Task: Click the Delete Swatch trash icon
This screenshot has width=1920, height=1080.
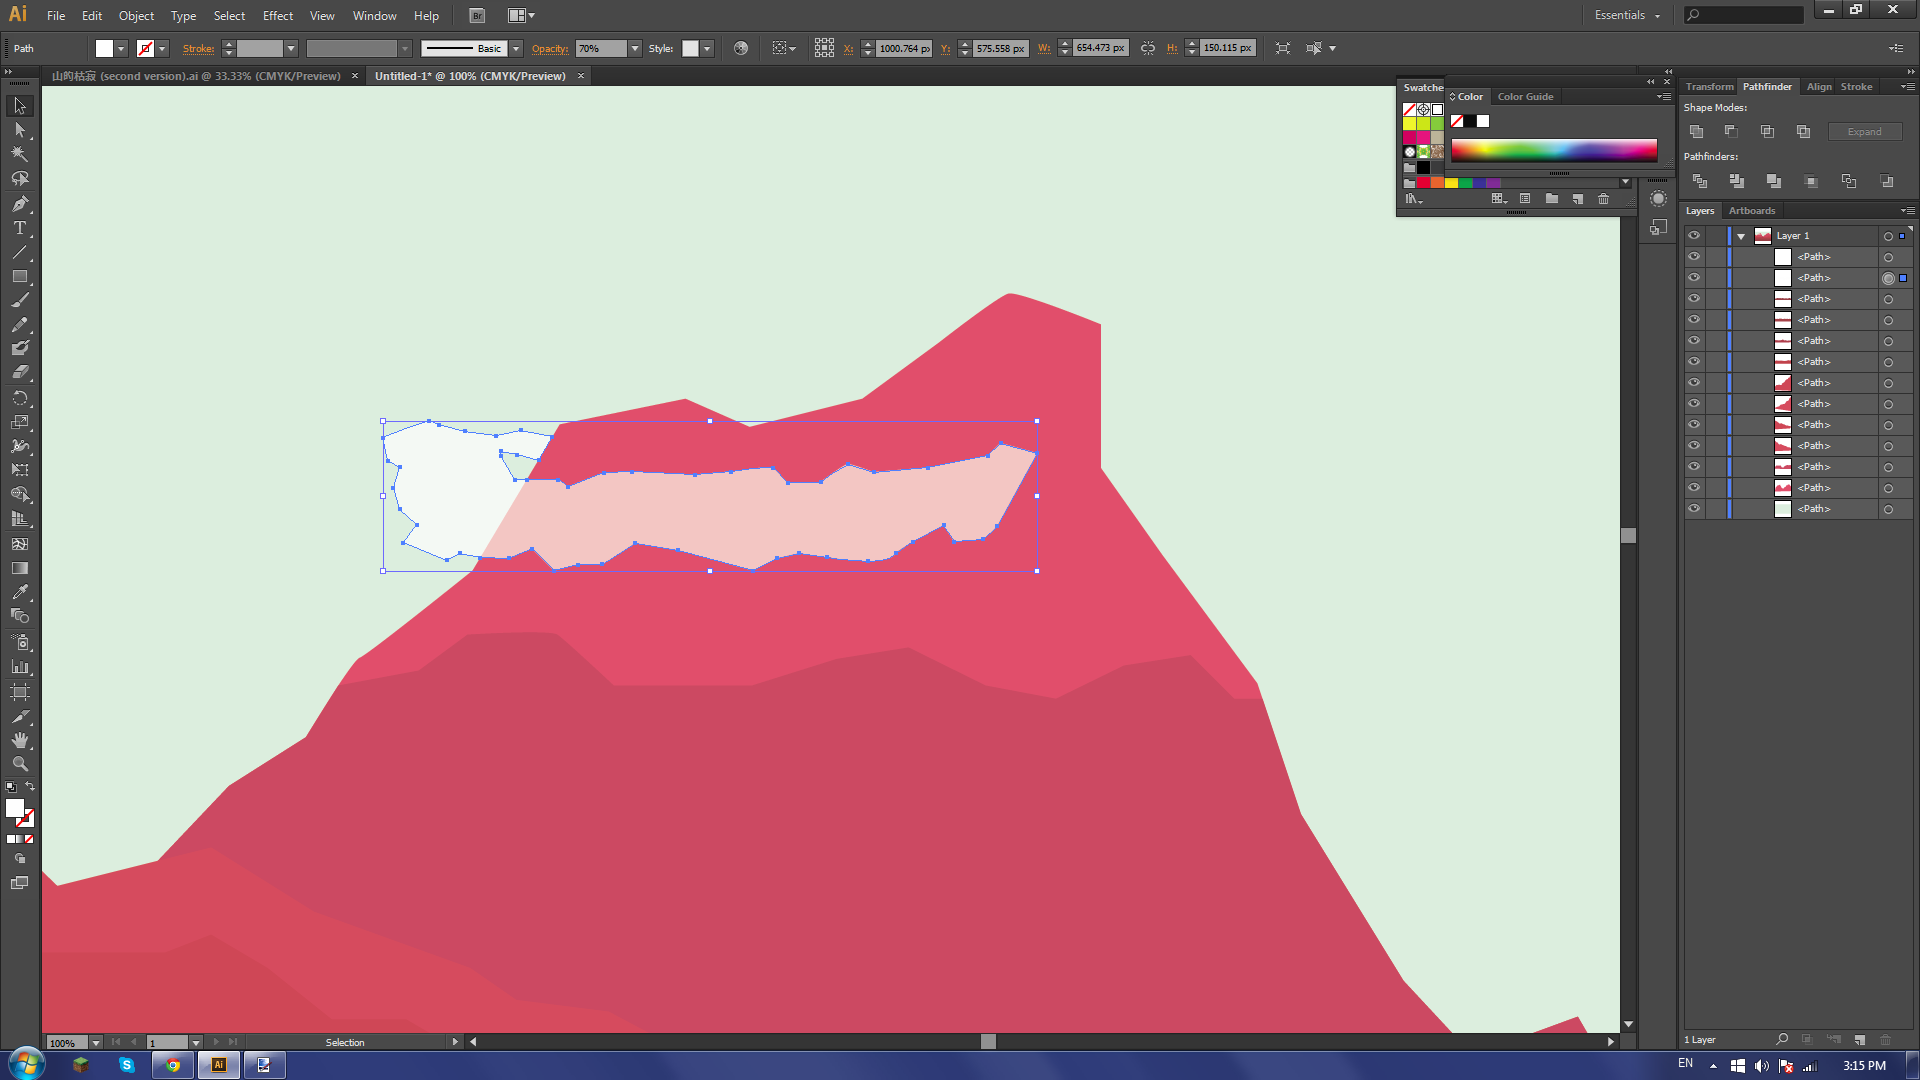Action: coord(1604,199)
